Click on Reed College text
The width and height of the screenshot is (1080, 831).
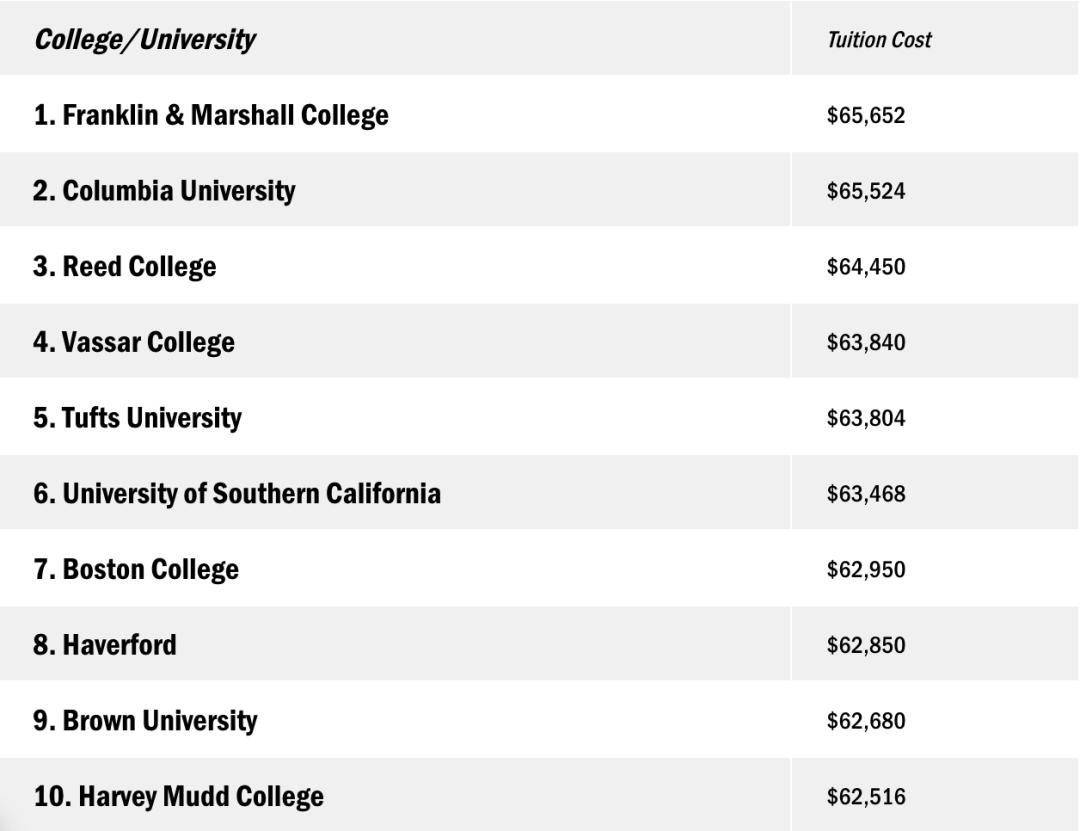pos(125,267)
